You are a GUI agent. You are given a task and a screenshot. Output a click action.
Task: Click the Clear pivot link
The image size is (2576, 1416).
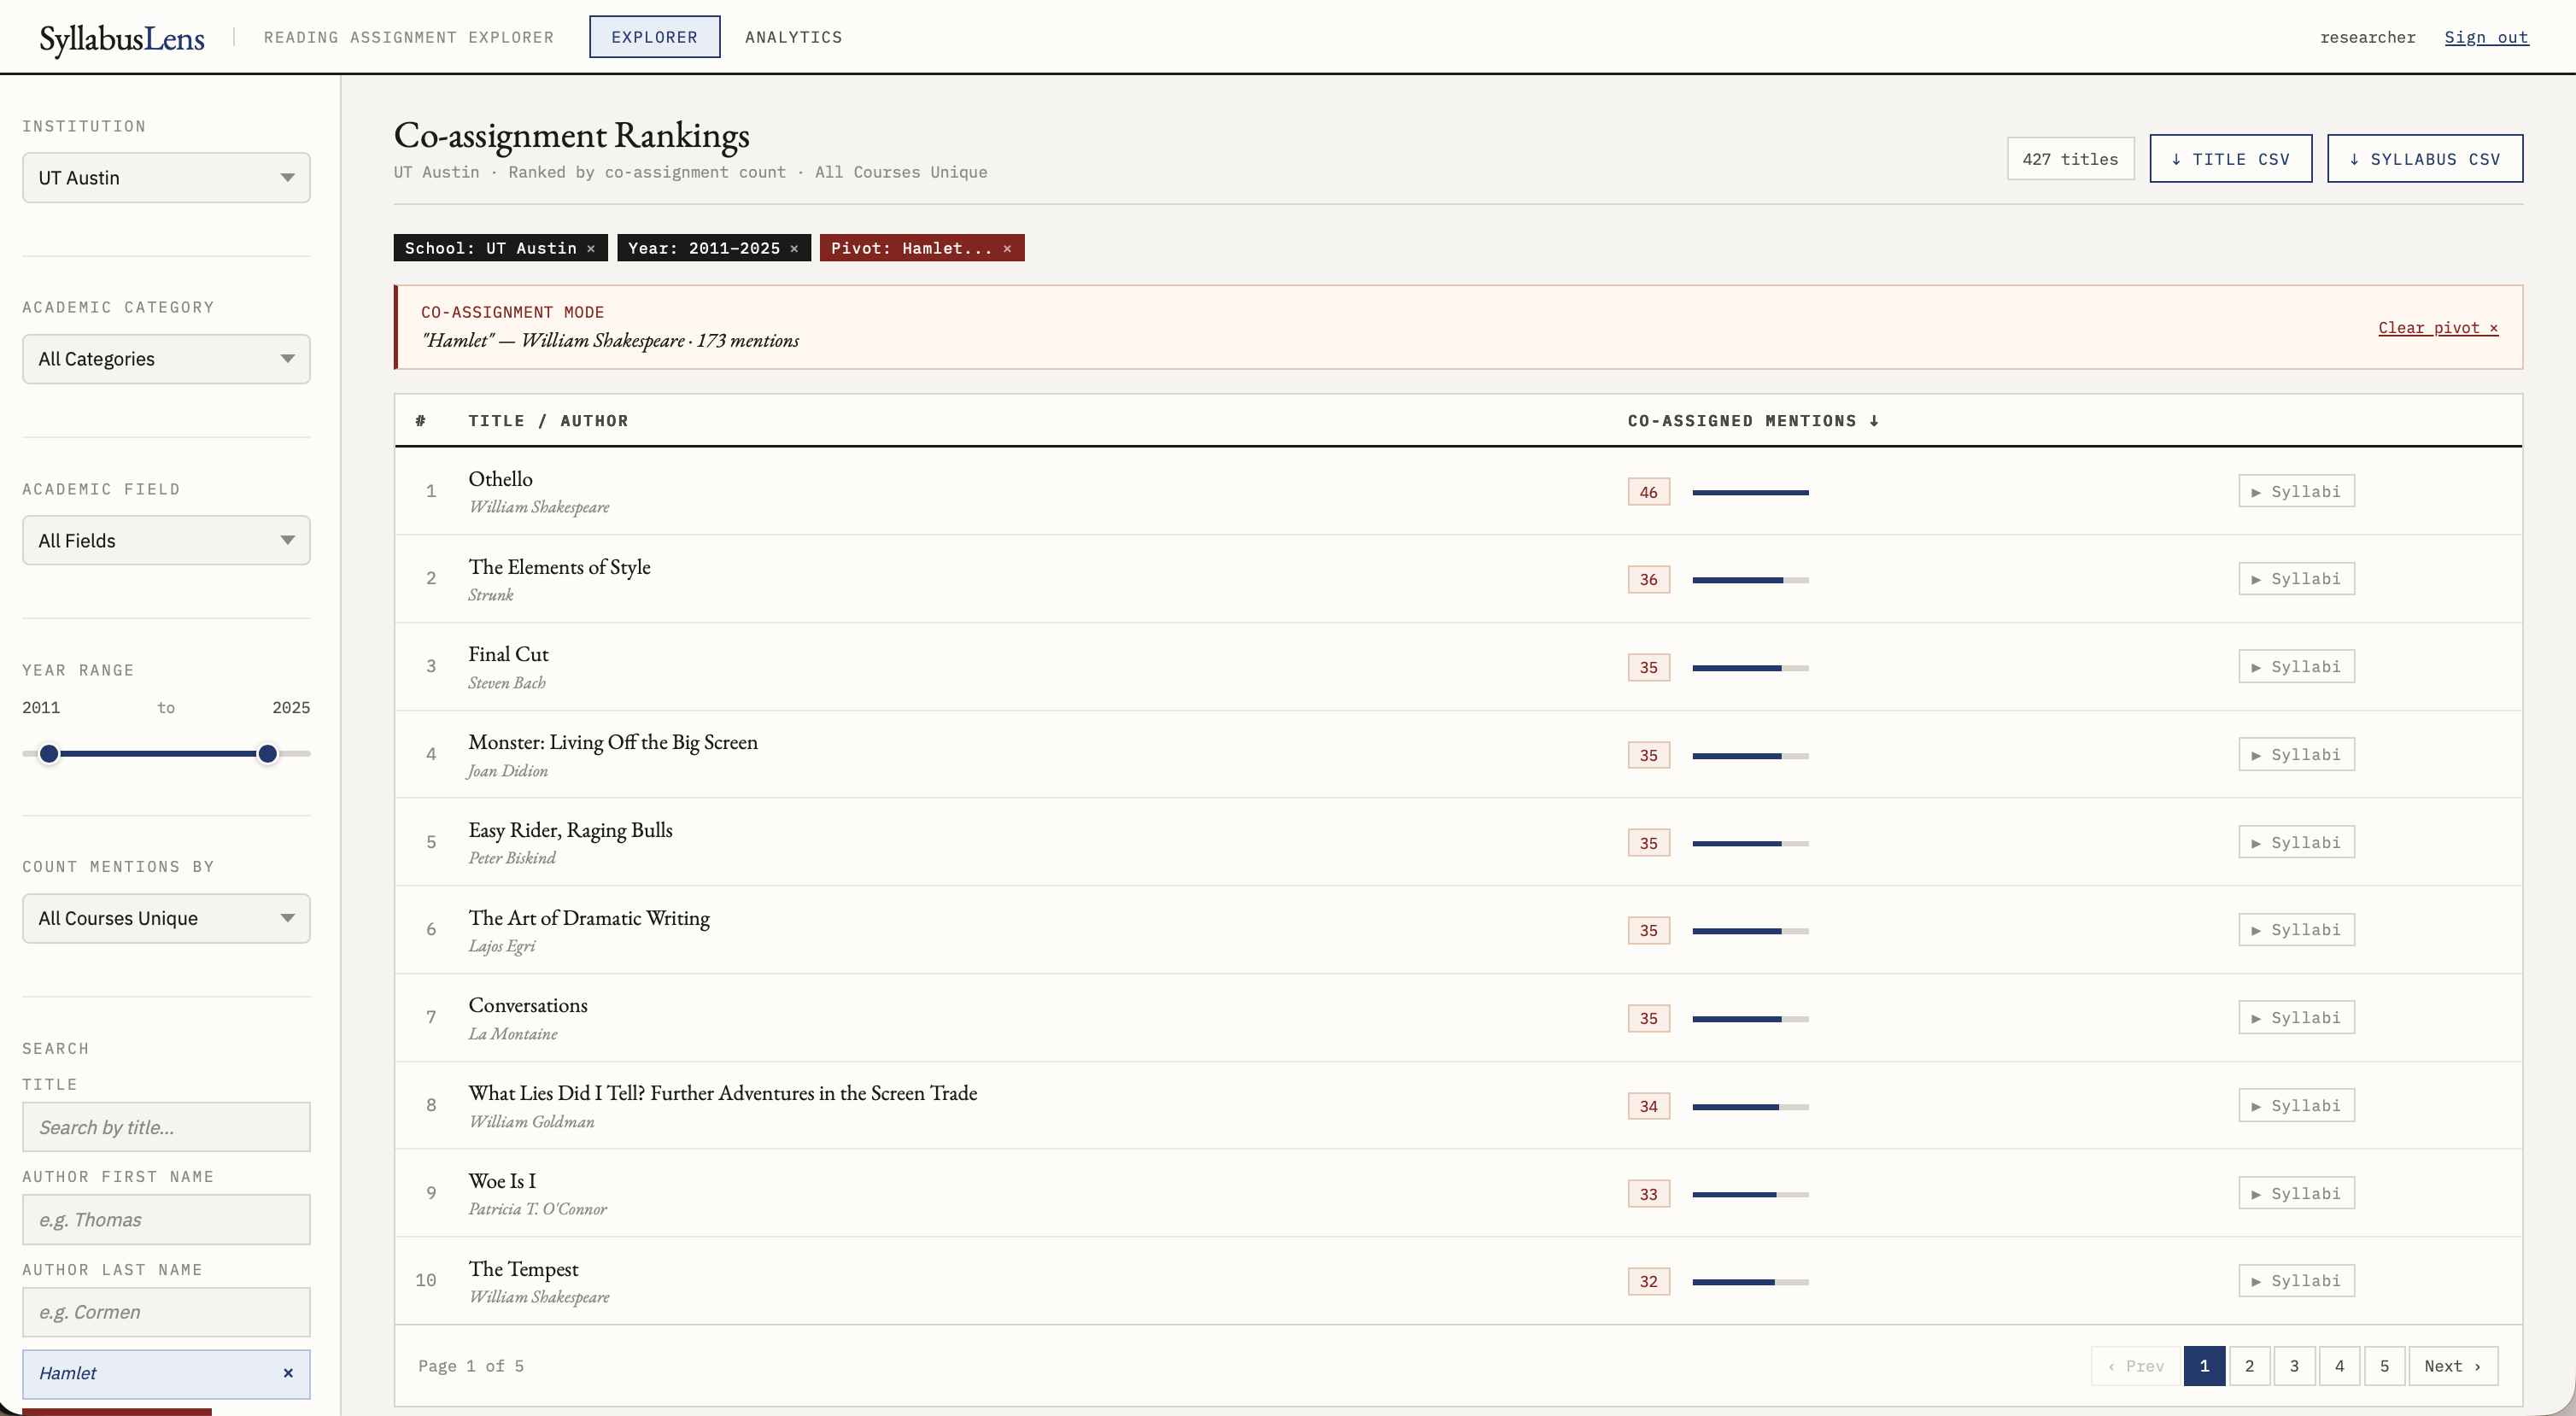2437,328
